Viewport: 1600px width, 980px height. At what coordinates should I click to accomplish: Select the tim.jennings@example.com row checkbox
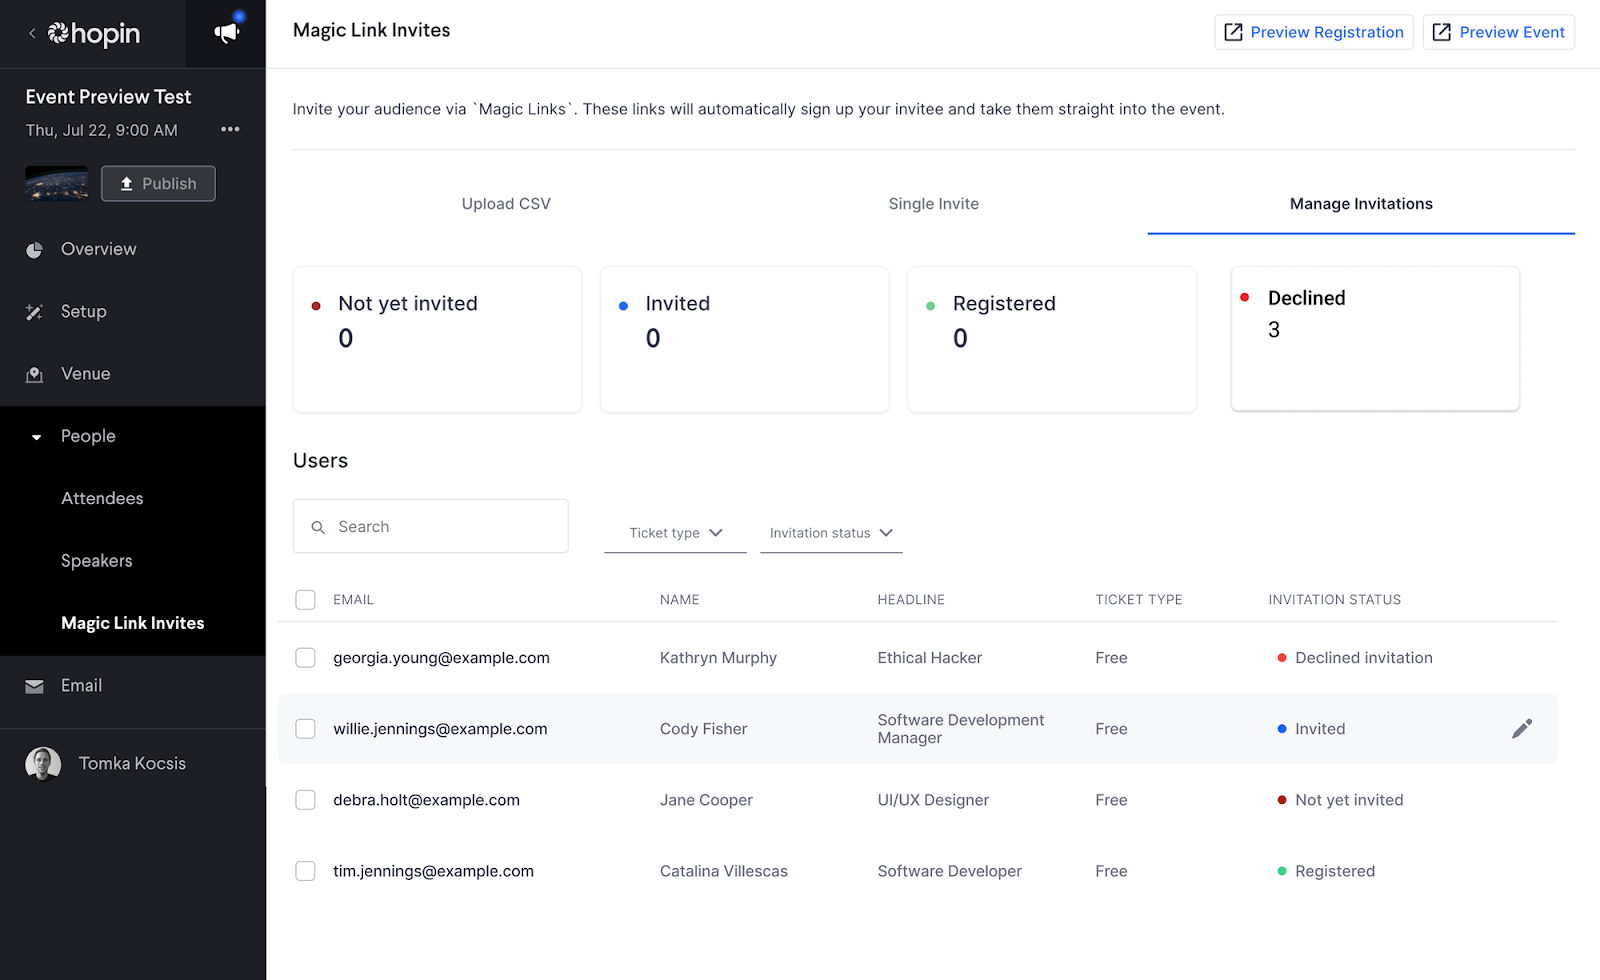point(306,871)
